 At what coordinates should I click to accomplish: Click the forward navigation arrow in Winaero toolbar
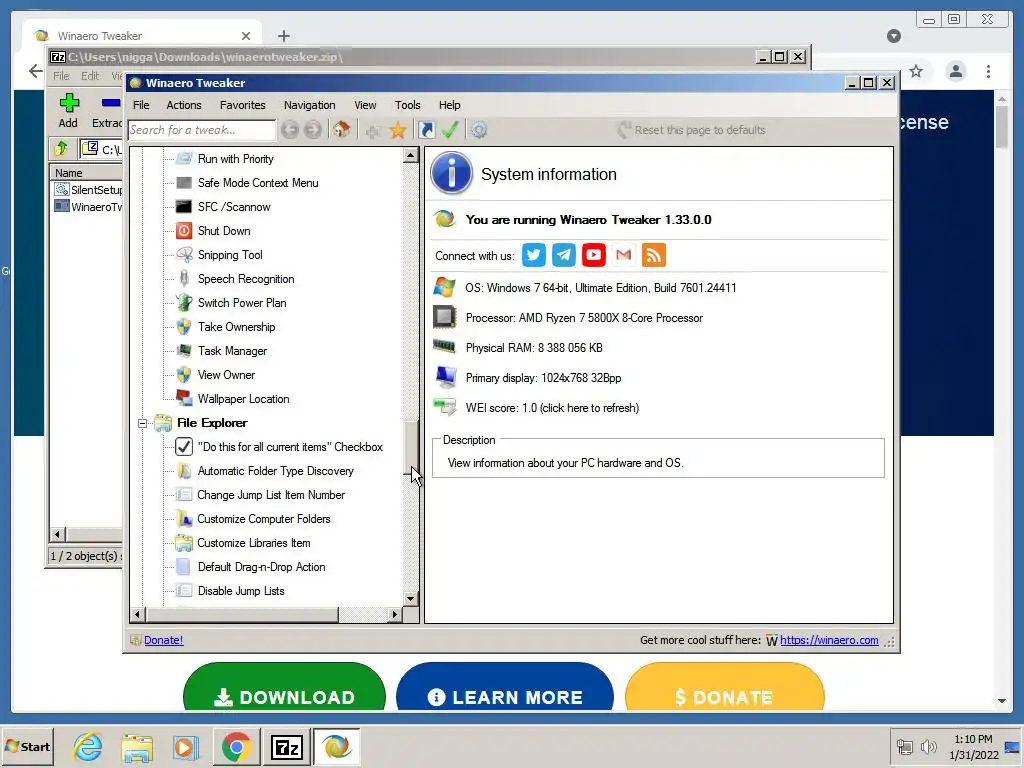[x=313, y=130]
